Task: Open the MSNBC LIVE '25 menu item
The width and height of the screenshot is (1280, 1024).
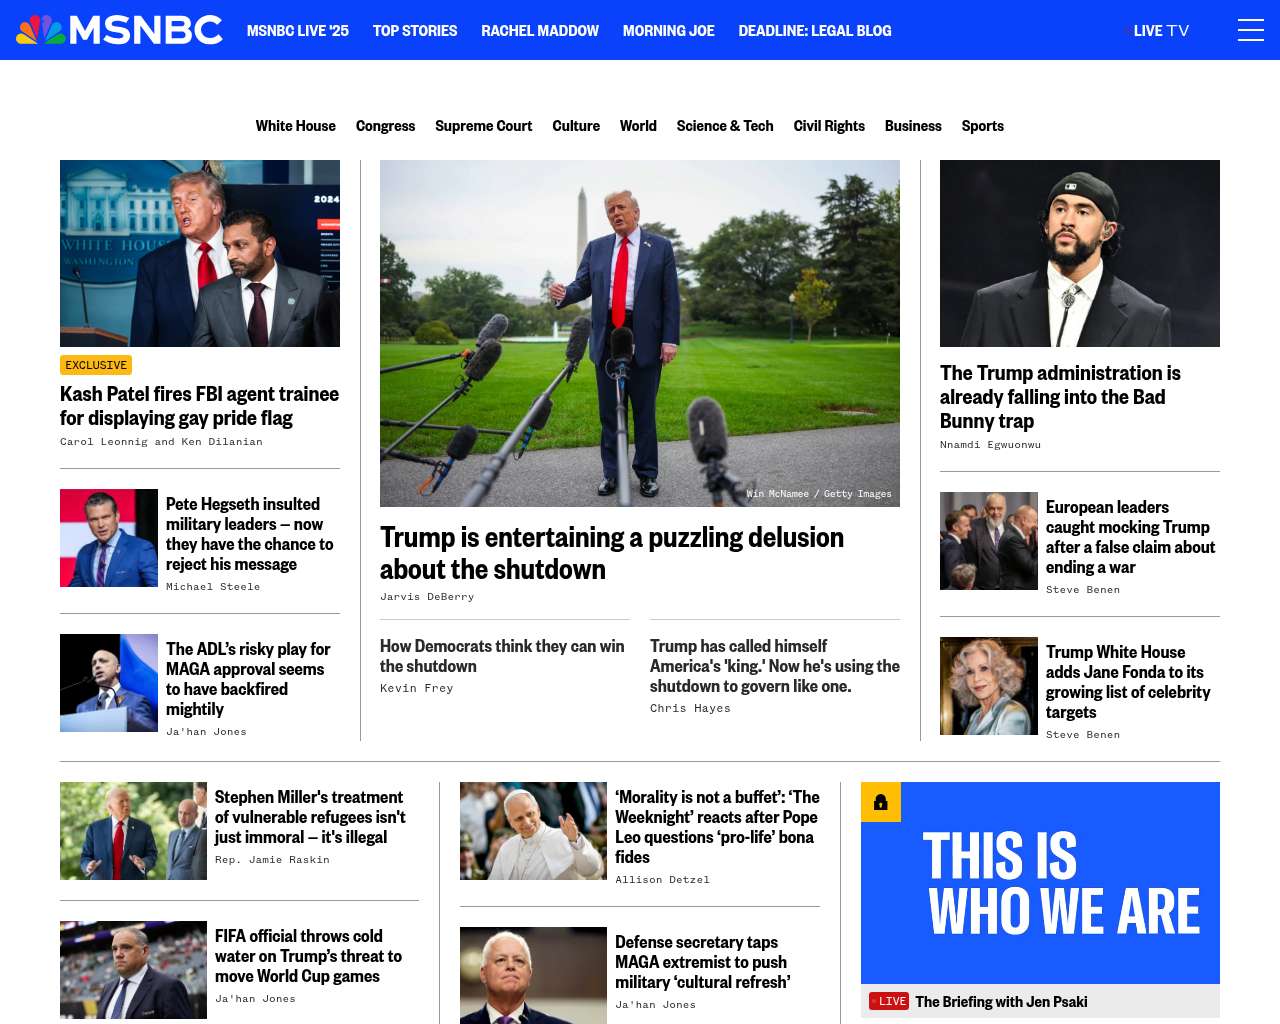Action: [298, 31]
